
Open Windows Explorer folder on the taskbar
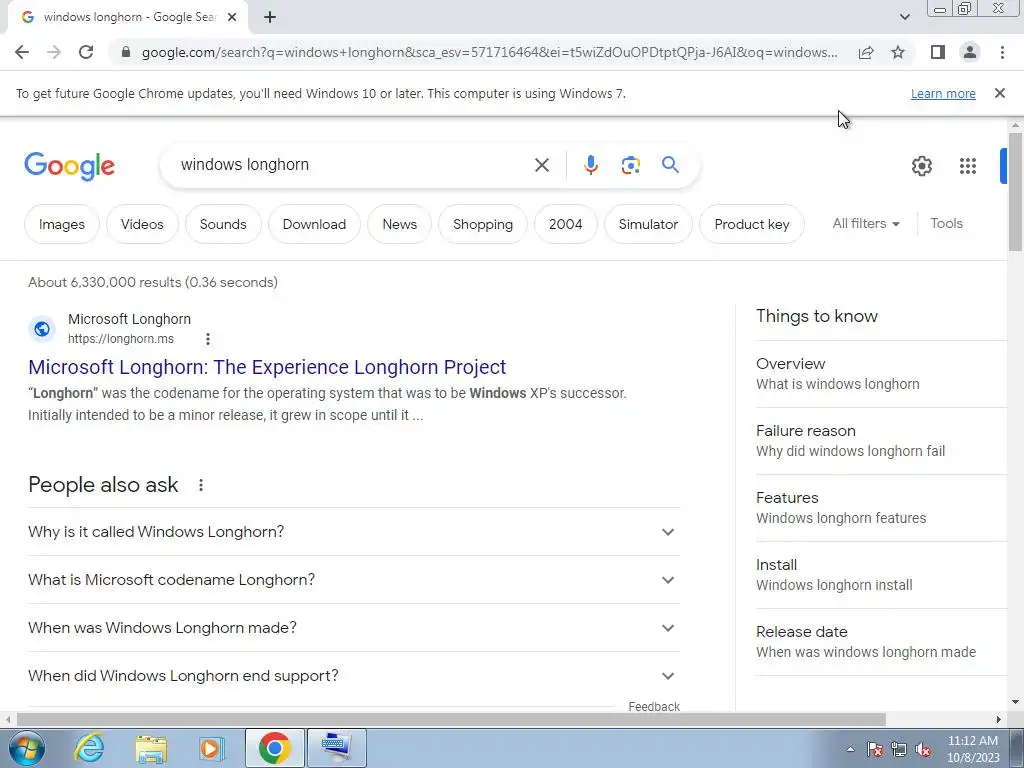(151, 748)
